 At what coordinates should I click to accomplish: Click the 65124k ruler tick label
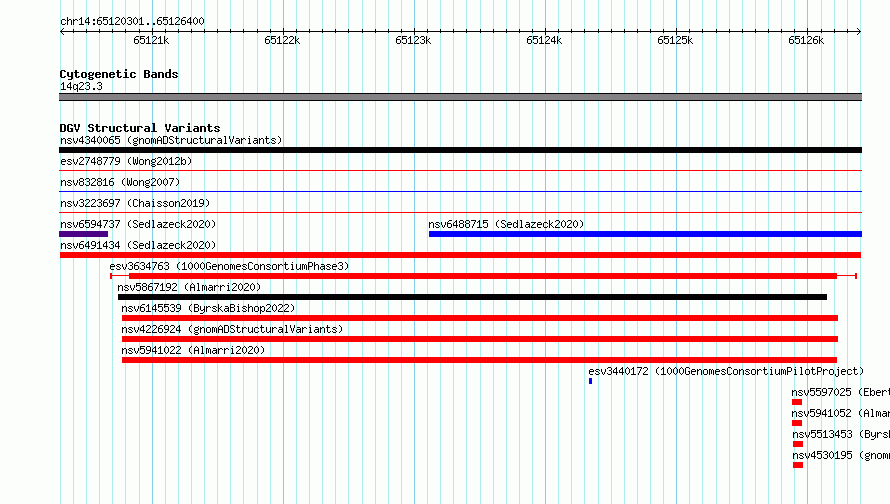coord(544,40)
